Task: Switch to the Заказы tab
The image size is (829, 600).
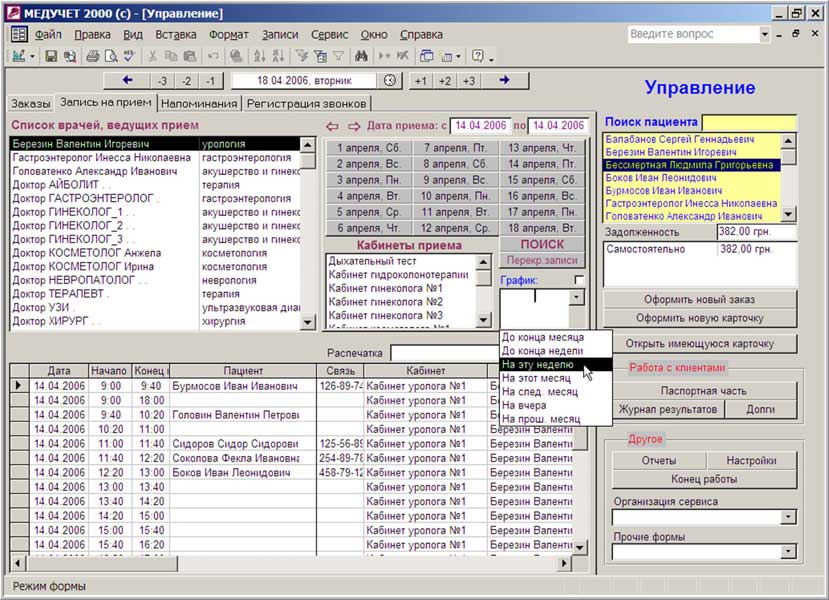Action: pos(31,104)
